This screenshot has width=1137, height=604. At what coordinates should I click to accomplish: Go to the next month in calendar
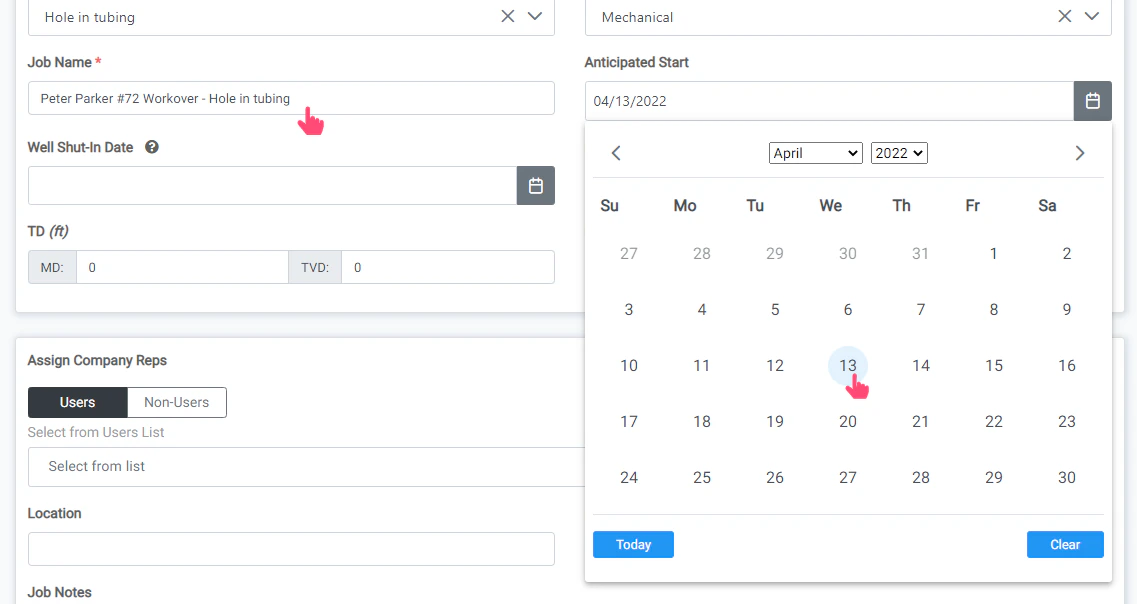pos(1080,152)
